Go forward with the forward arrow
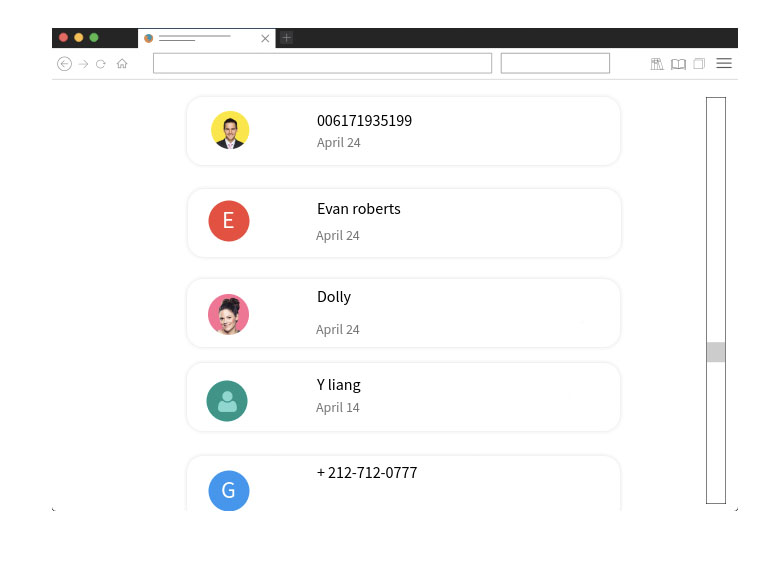Viewport: 765px width, 566px height. (x=83, y=64)
